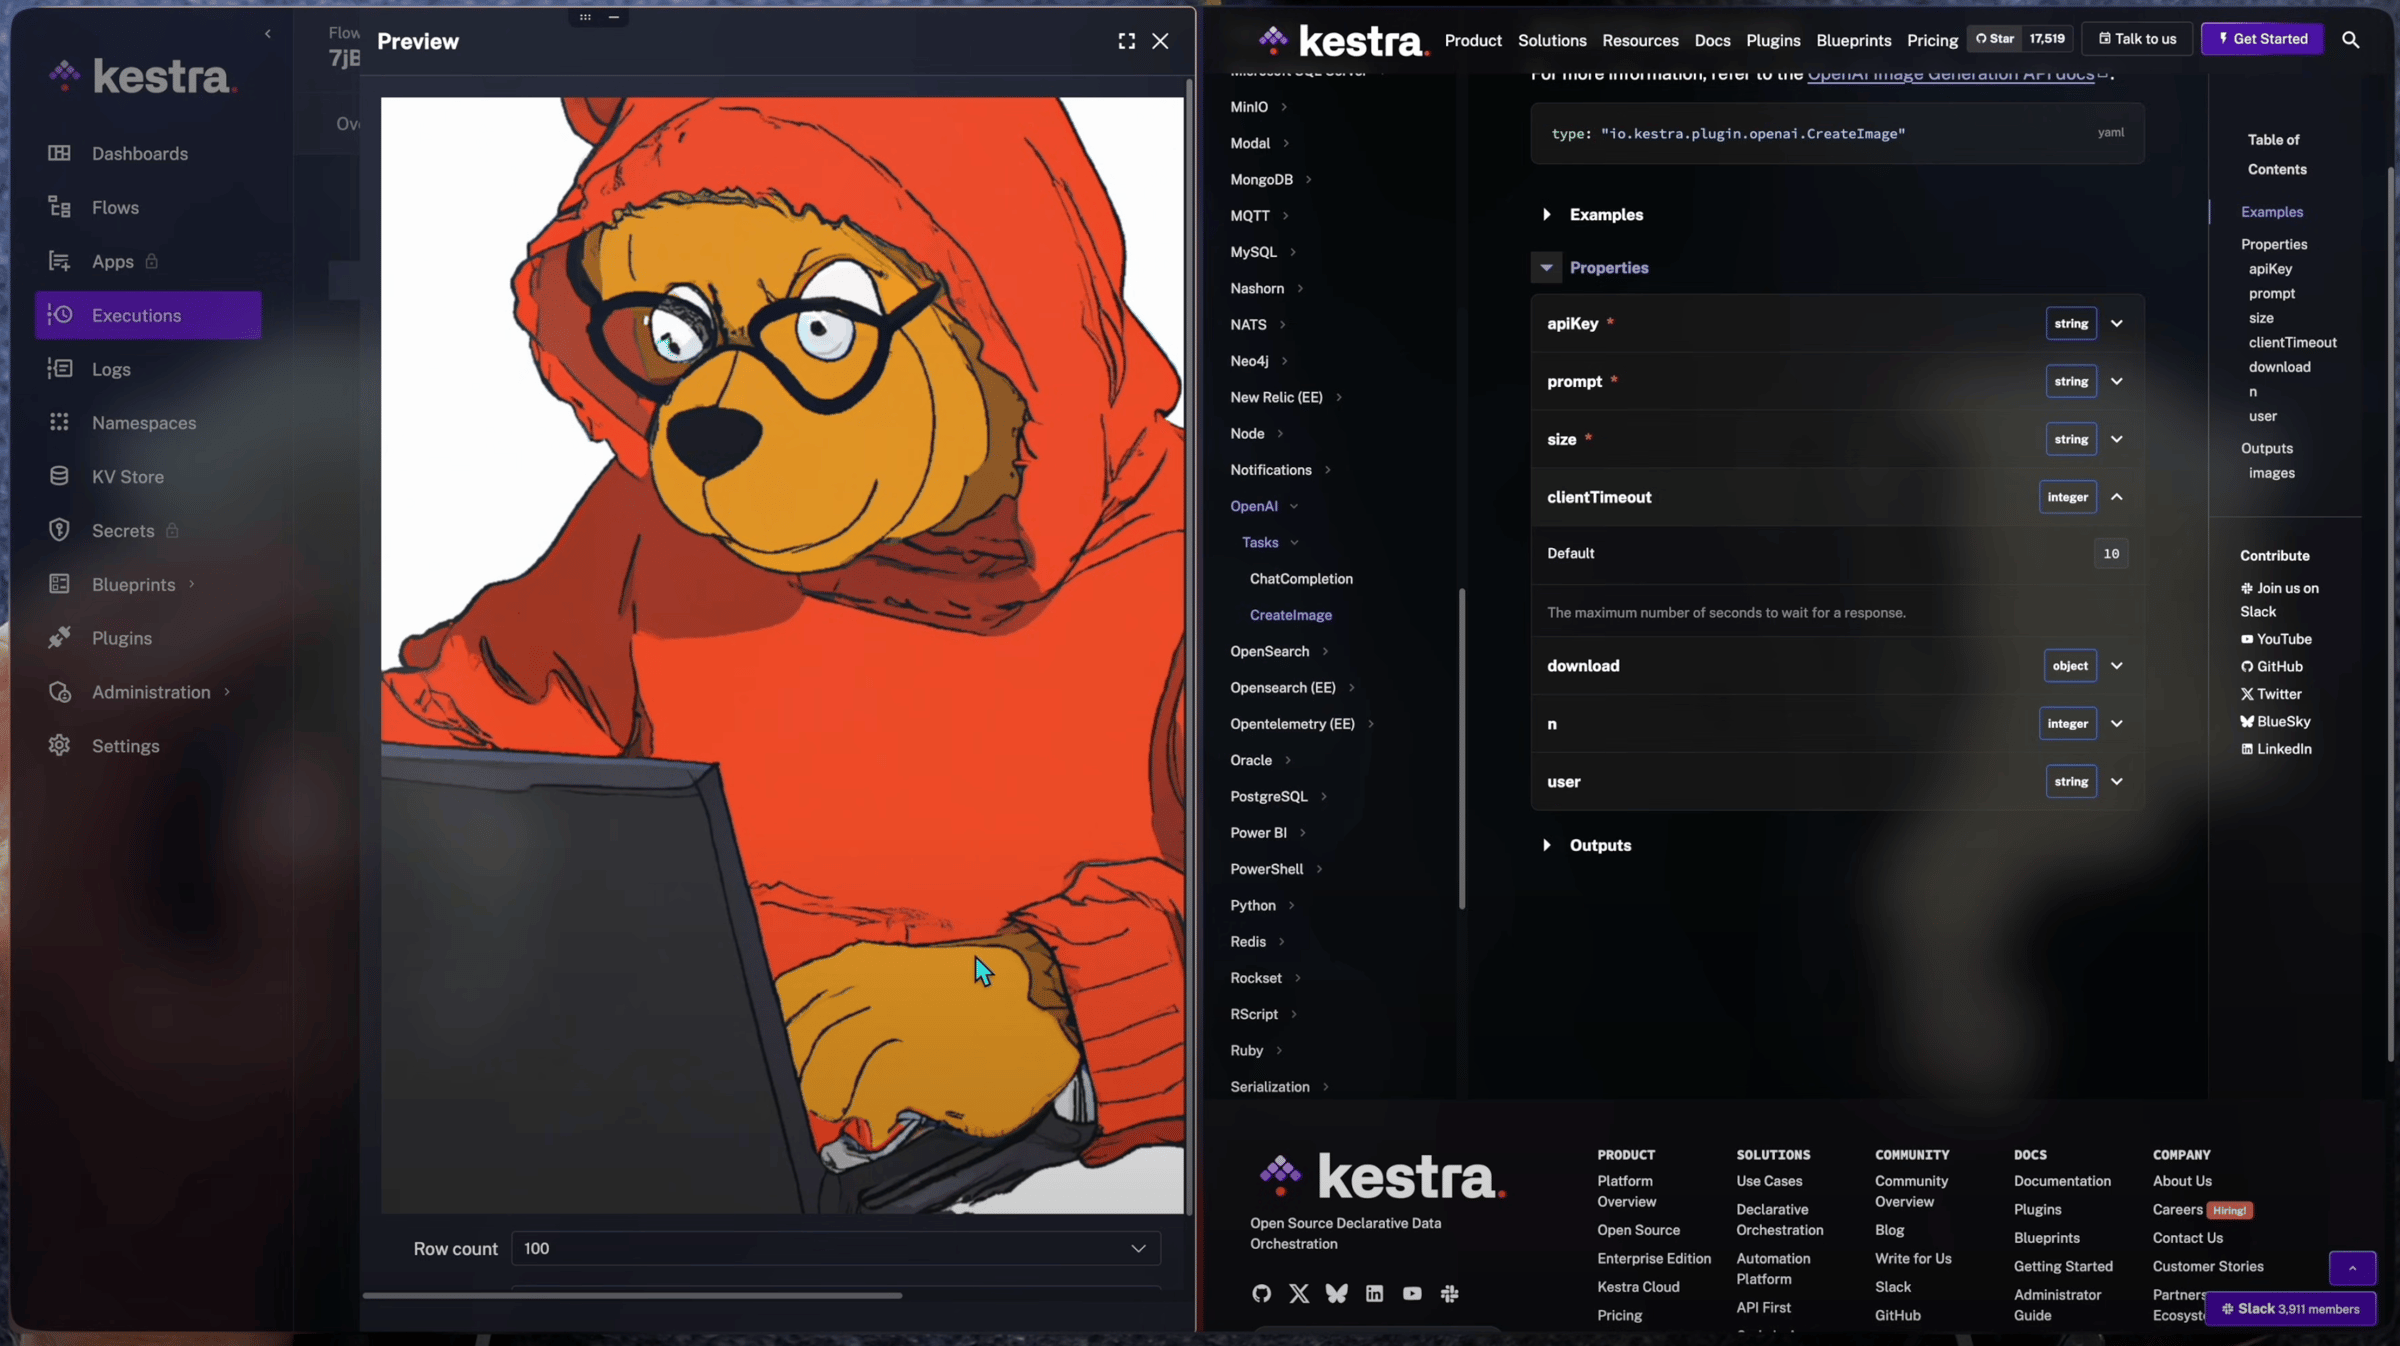Open KV Store database icon
Image resolution: width=2400 pixels, height=1346 pixels.
(59, 477)
